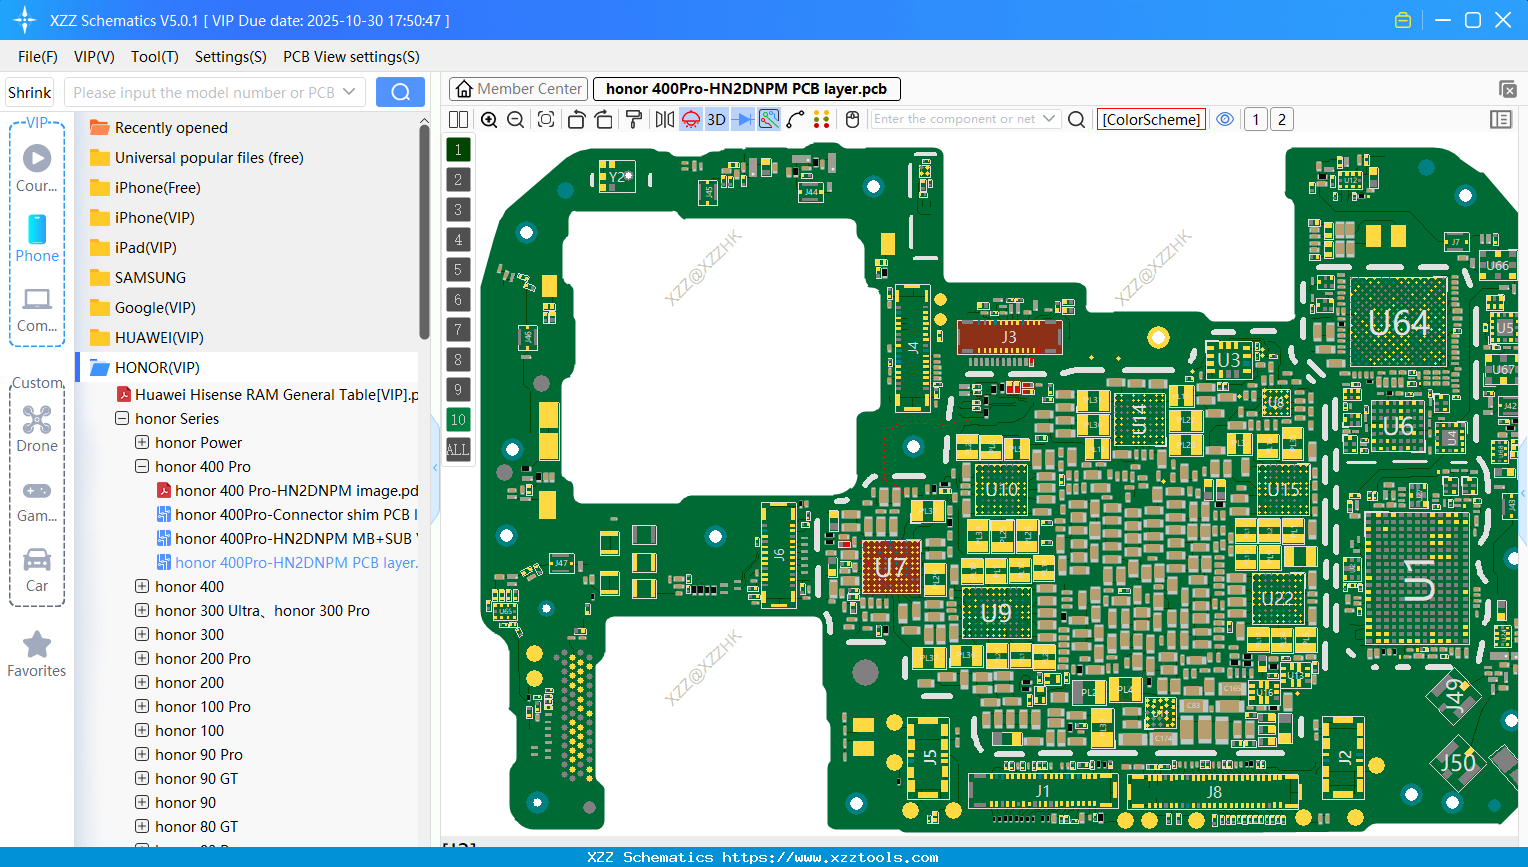The height and width of the screenshot is (867, 1528).
Task: Select PCB layer 1
Action: pos(458,149)
